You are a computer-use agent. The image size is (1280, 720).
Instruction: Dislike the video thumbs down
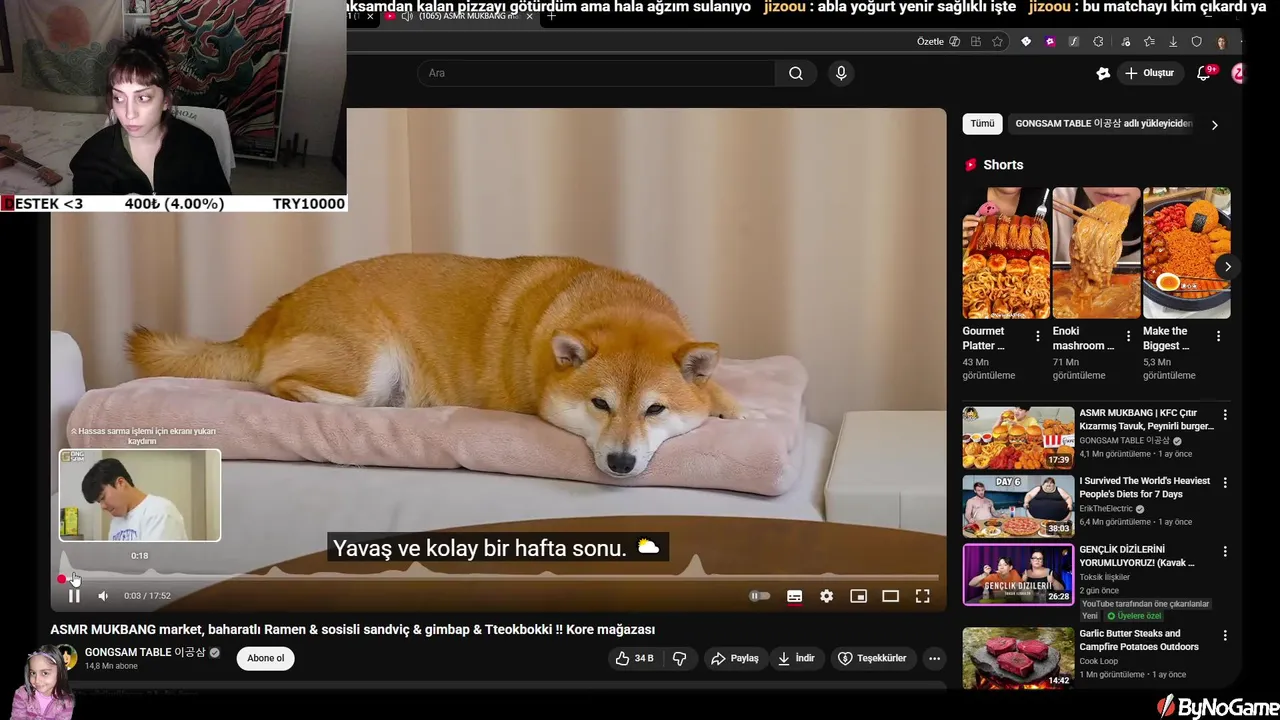coord(679,658)
